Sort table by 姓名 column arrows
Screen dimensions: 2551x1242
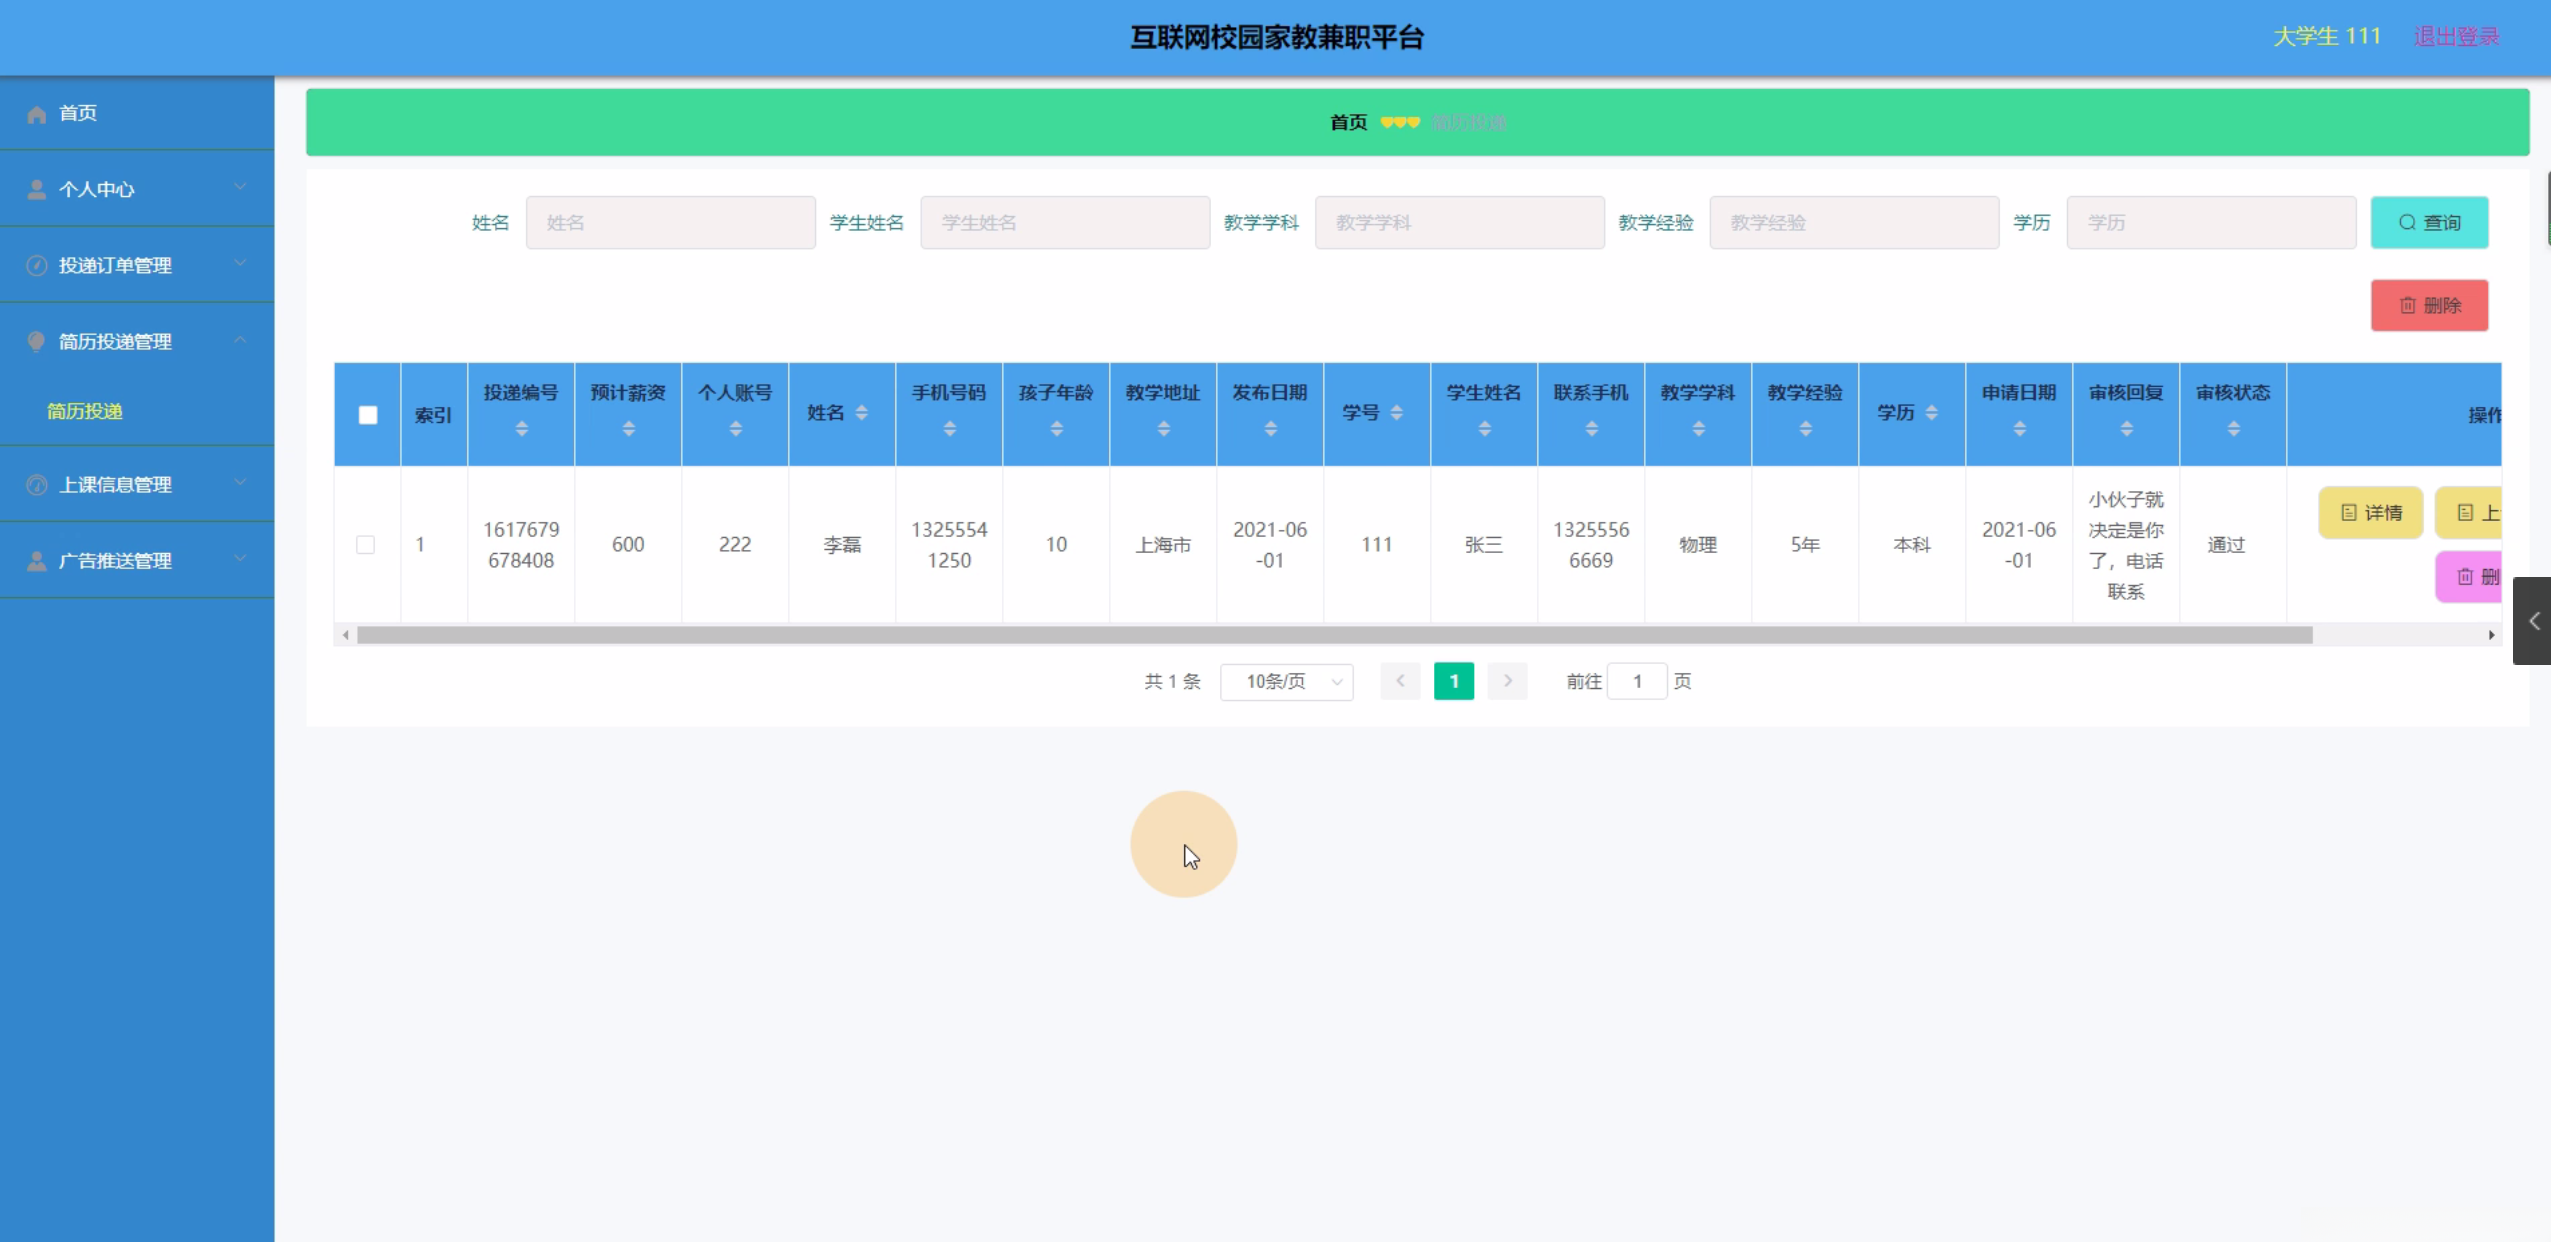coord(861,413)
